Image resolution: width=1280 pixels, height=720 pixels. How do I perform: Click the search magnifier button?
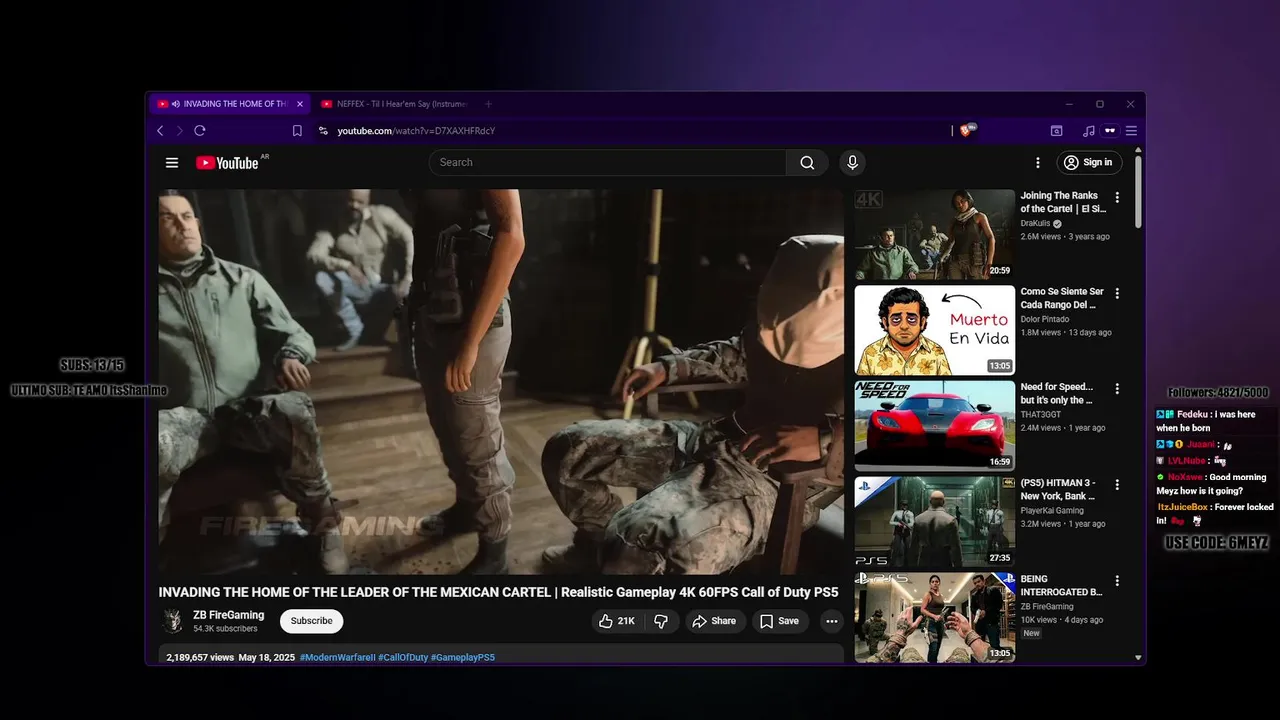807,163
